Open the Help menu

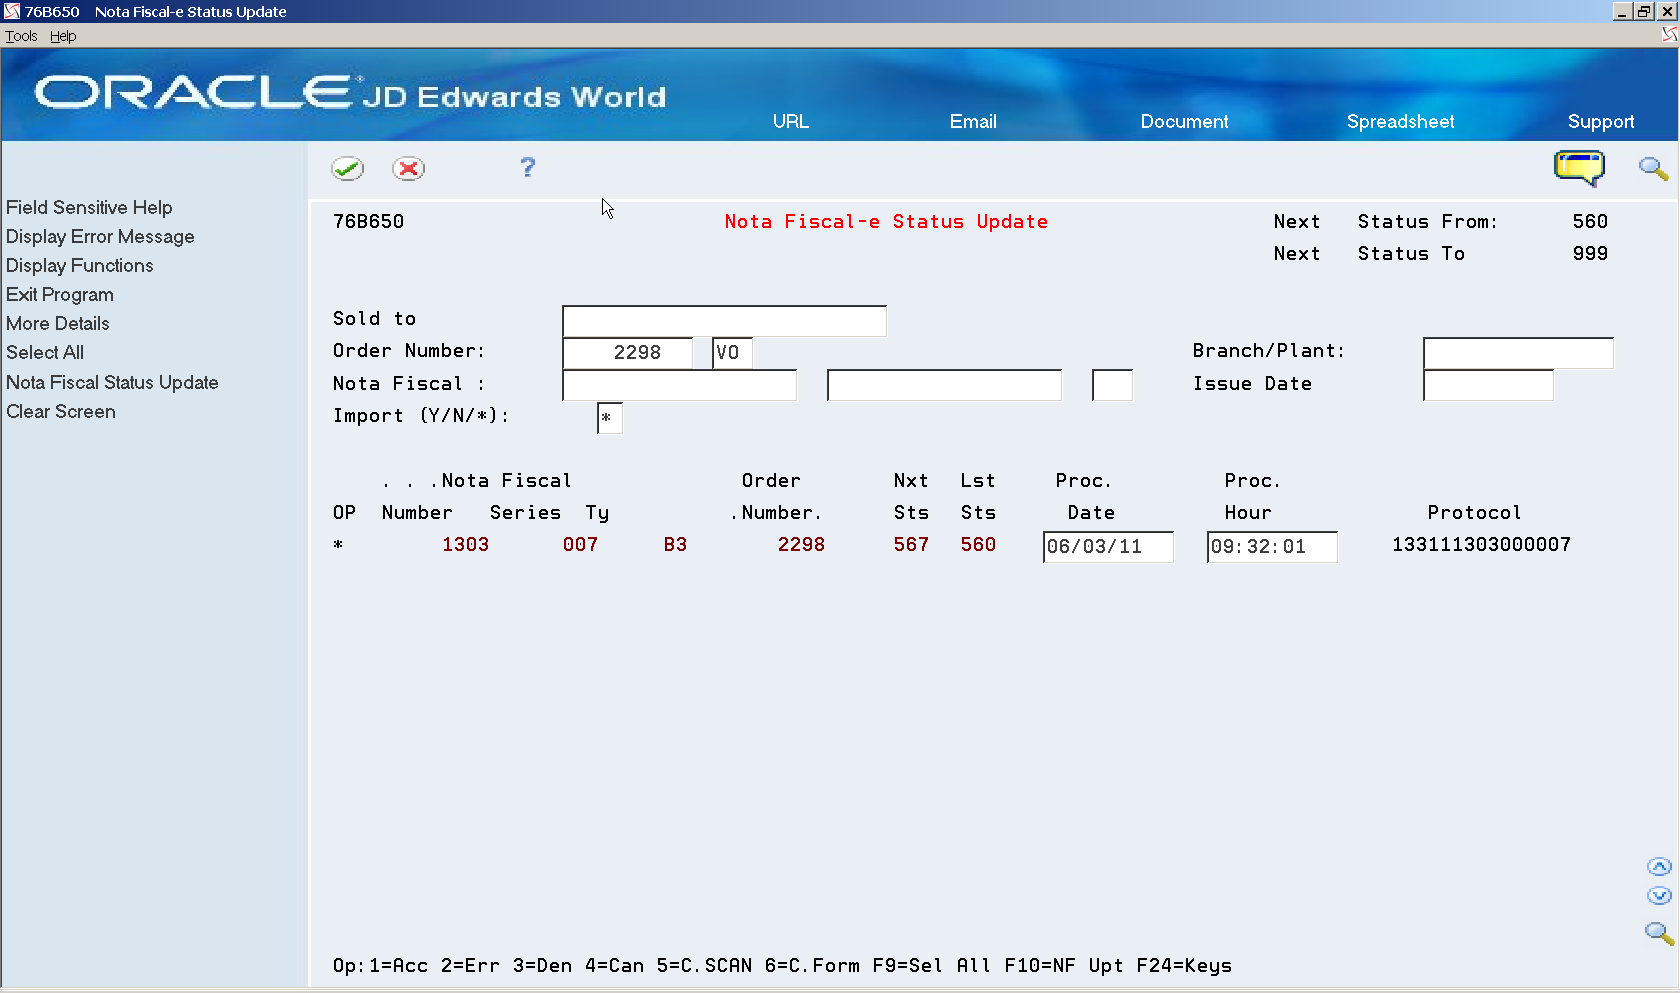point(63,36)
